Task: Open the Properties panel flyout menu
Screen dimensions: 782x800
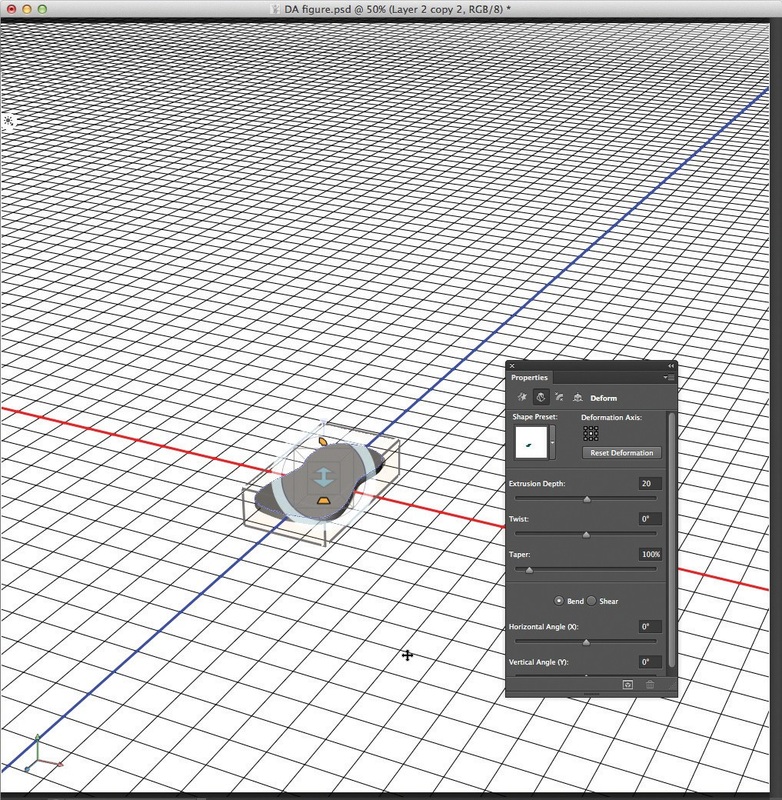Action: (669, 378)
